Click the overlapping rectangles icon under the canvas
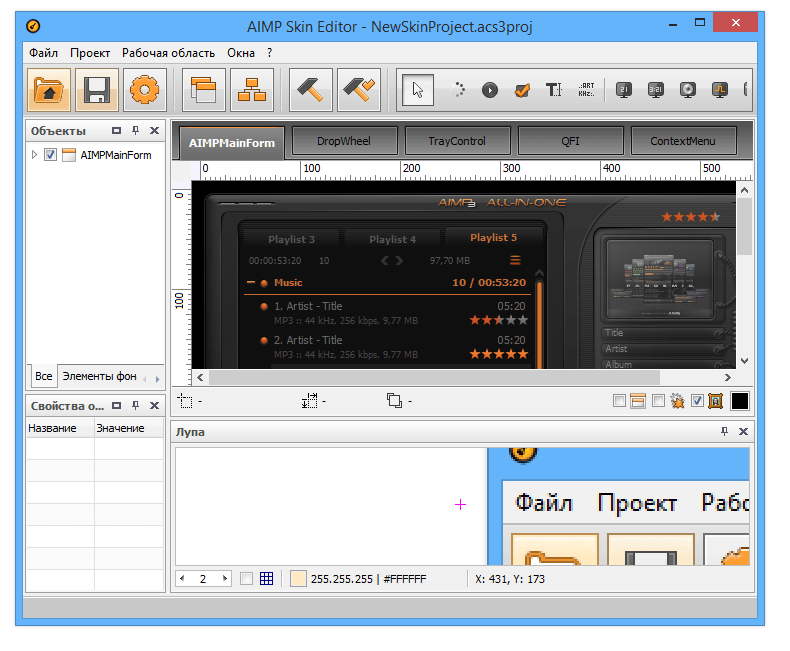 point(394,401)
